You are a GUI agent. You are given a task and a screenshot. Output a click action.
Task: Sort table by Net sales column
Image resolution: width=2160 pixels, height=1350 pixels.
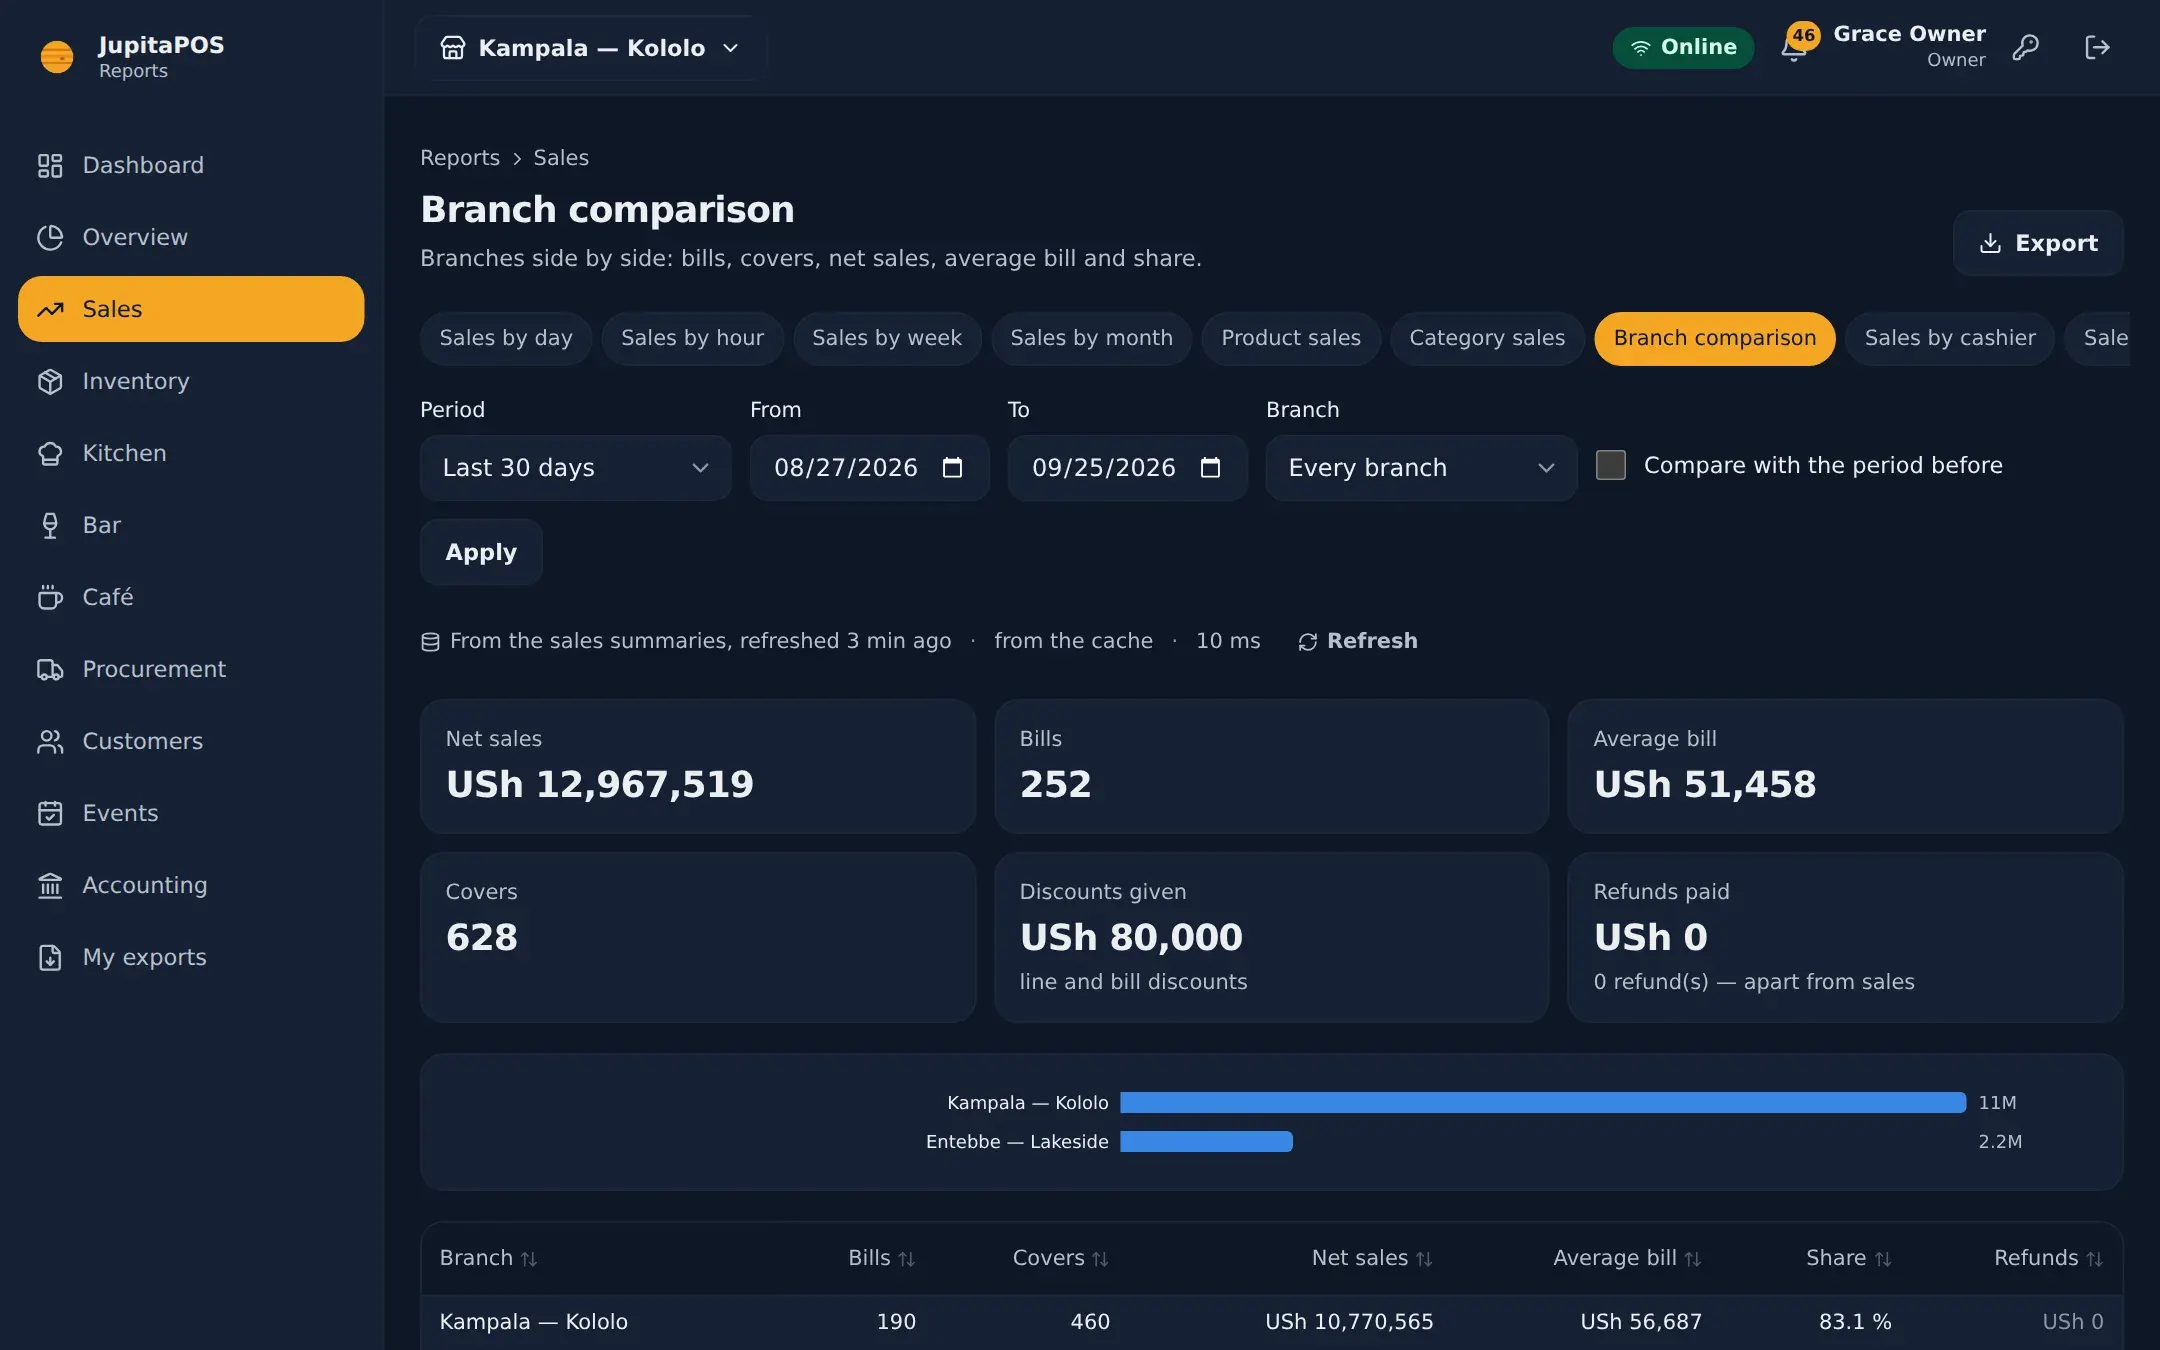point(1371,1258)
